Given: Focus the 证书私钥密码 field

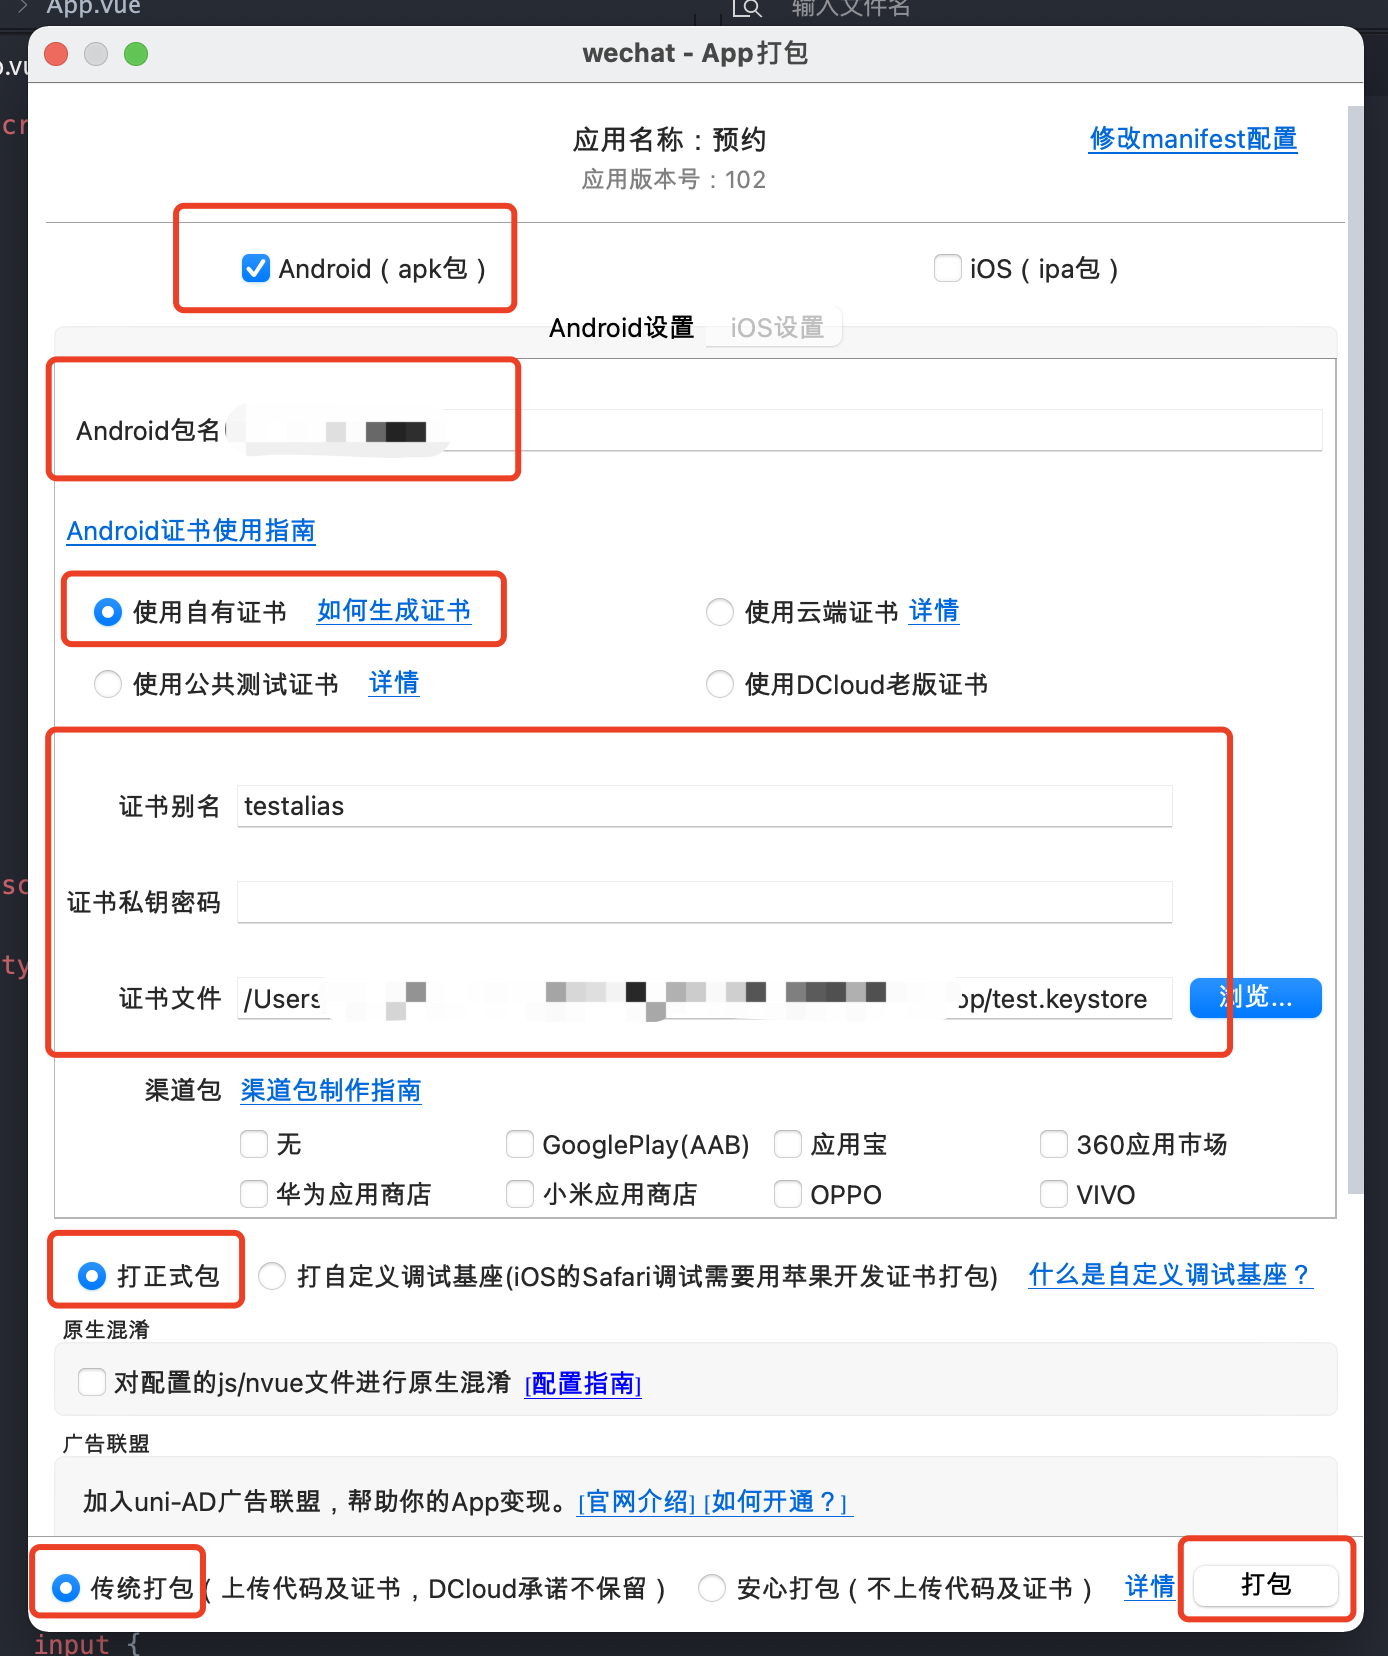Looking at the screenshot, I should tap(704, 903).
